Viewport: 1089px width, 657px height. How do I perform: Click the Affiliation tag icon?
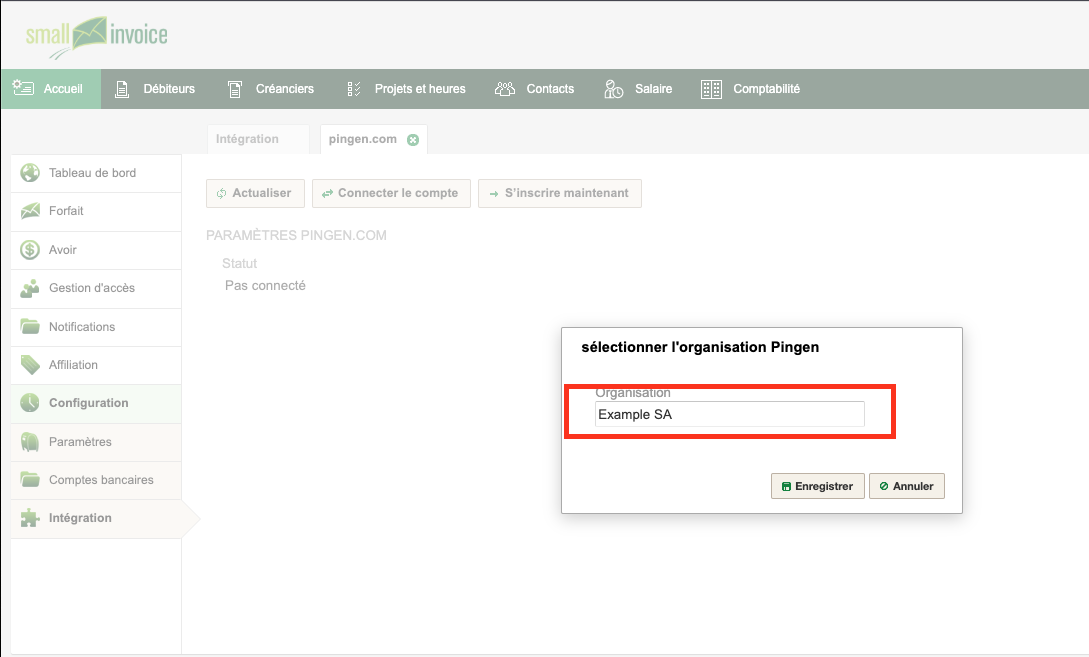(x=30, y=365)
